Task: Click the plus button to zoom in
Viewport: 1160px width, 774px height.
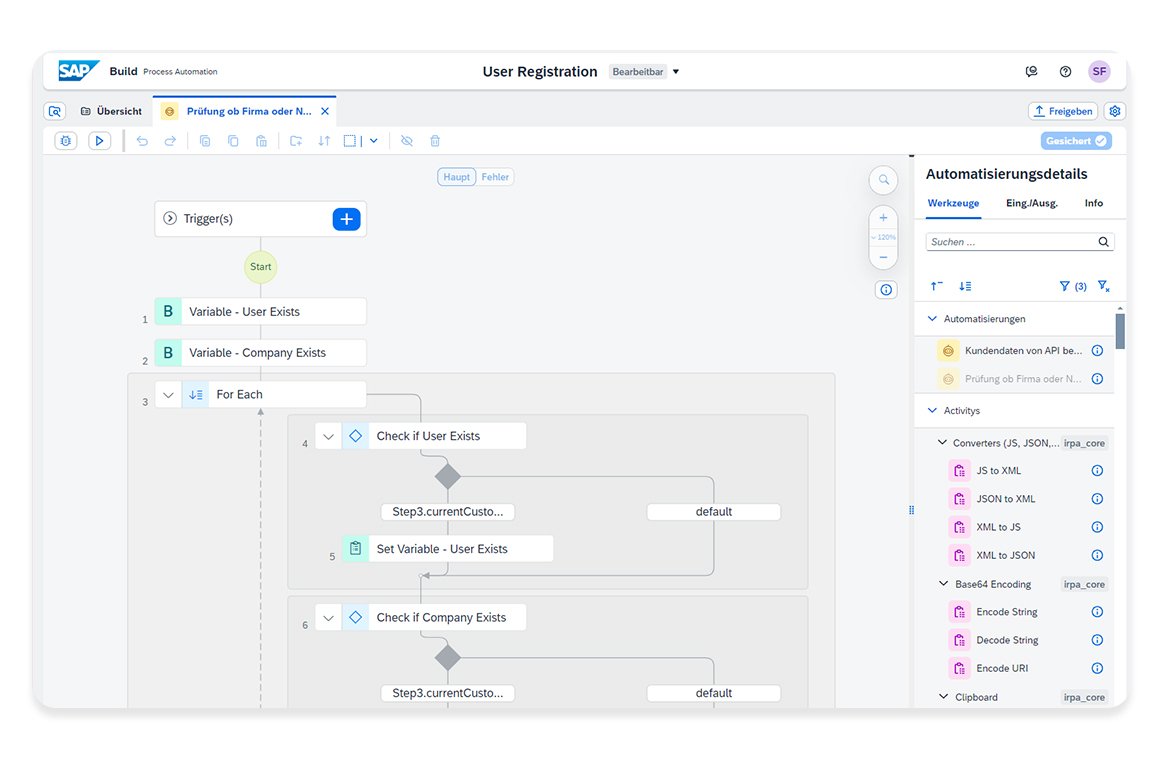Action: pos(883,217)
